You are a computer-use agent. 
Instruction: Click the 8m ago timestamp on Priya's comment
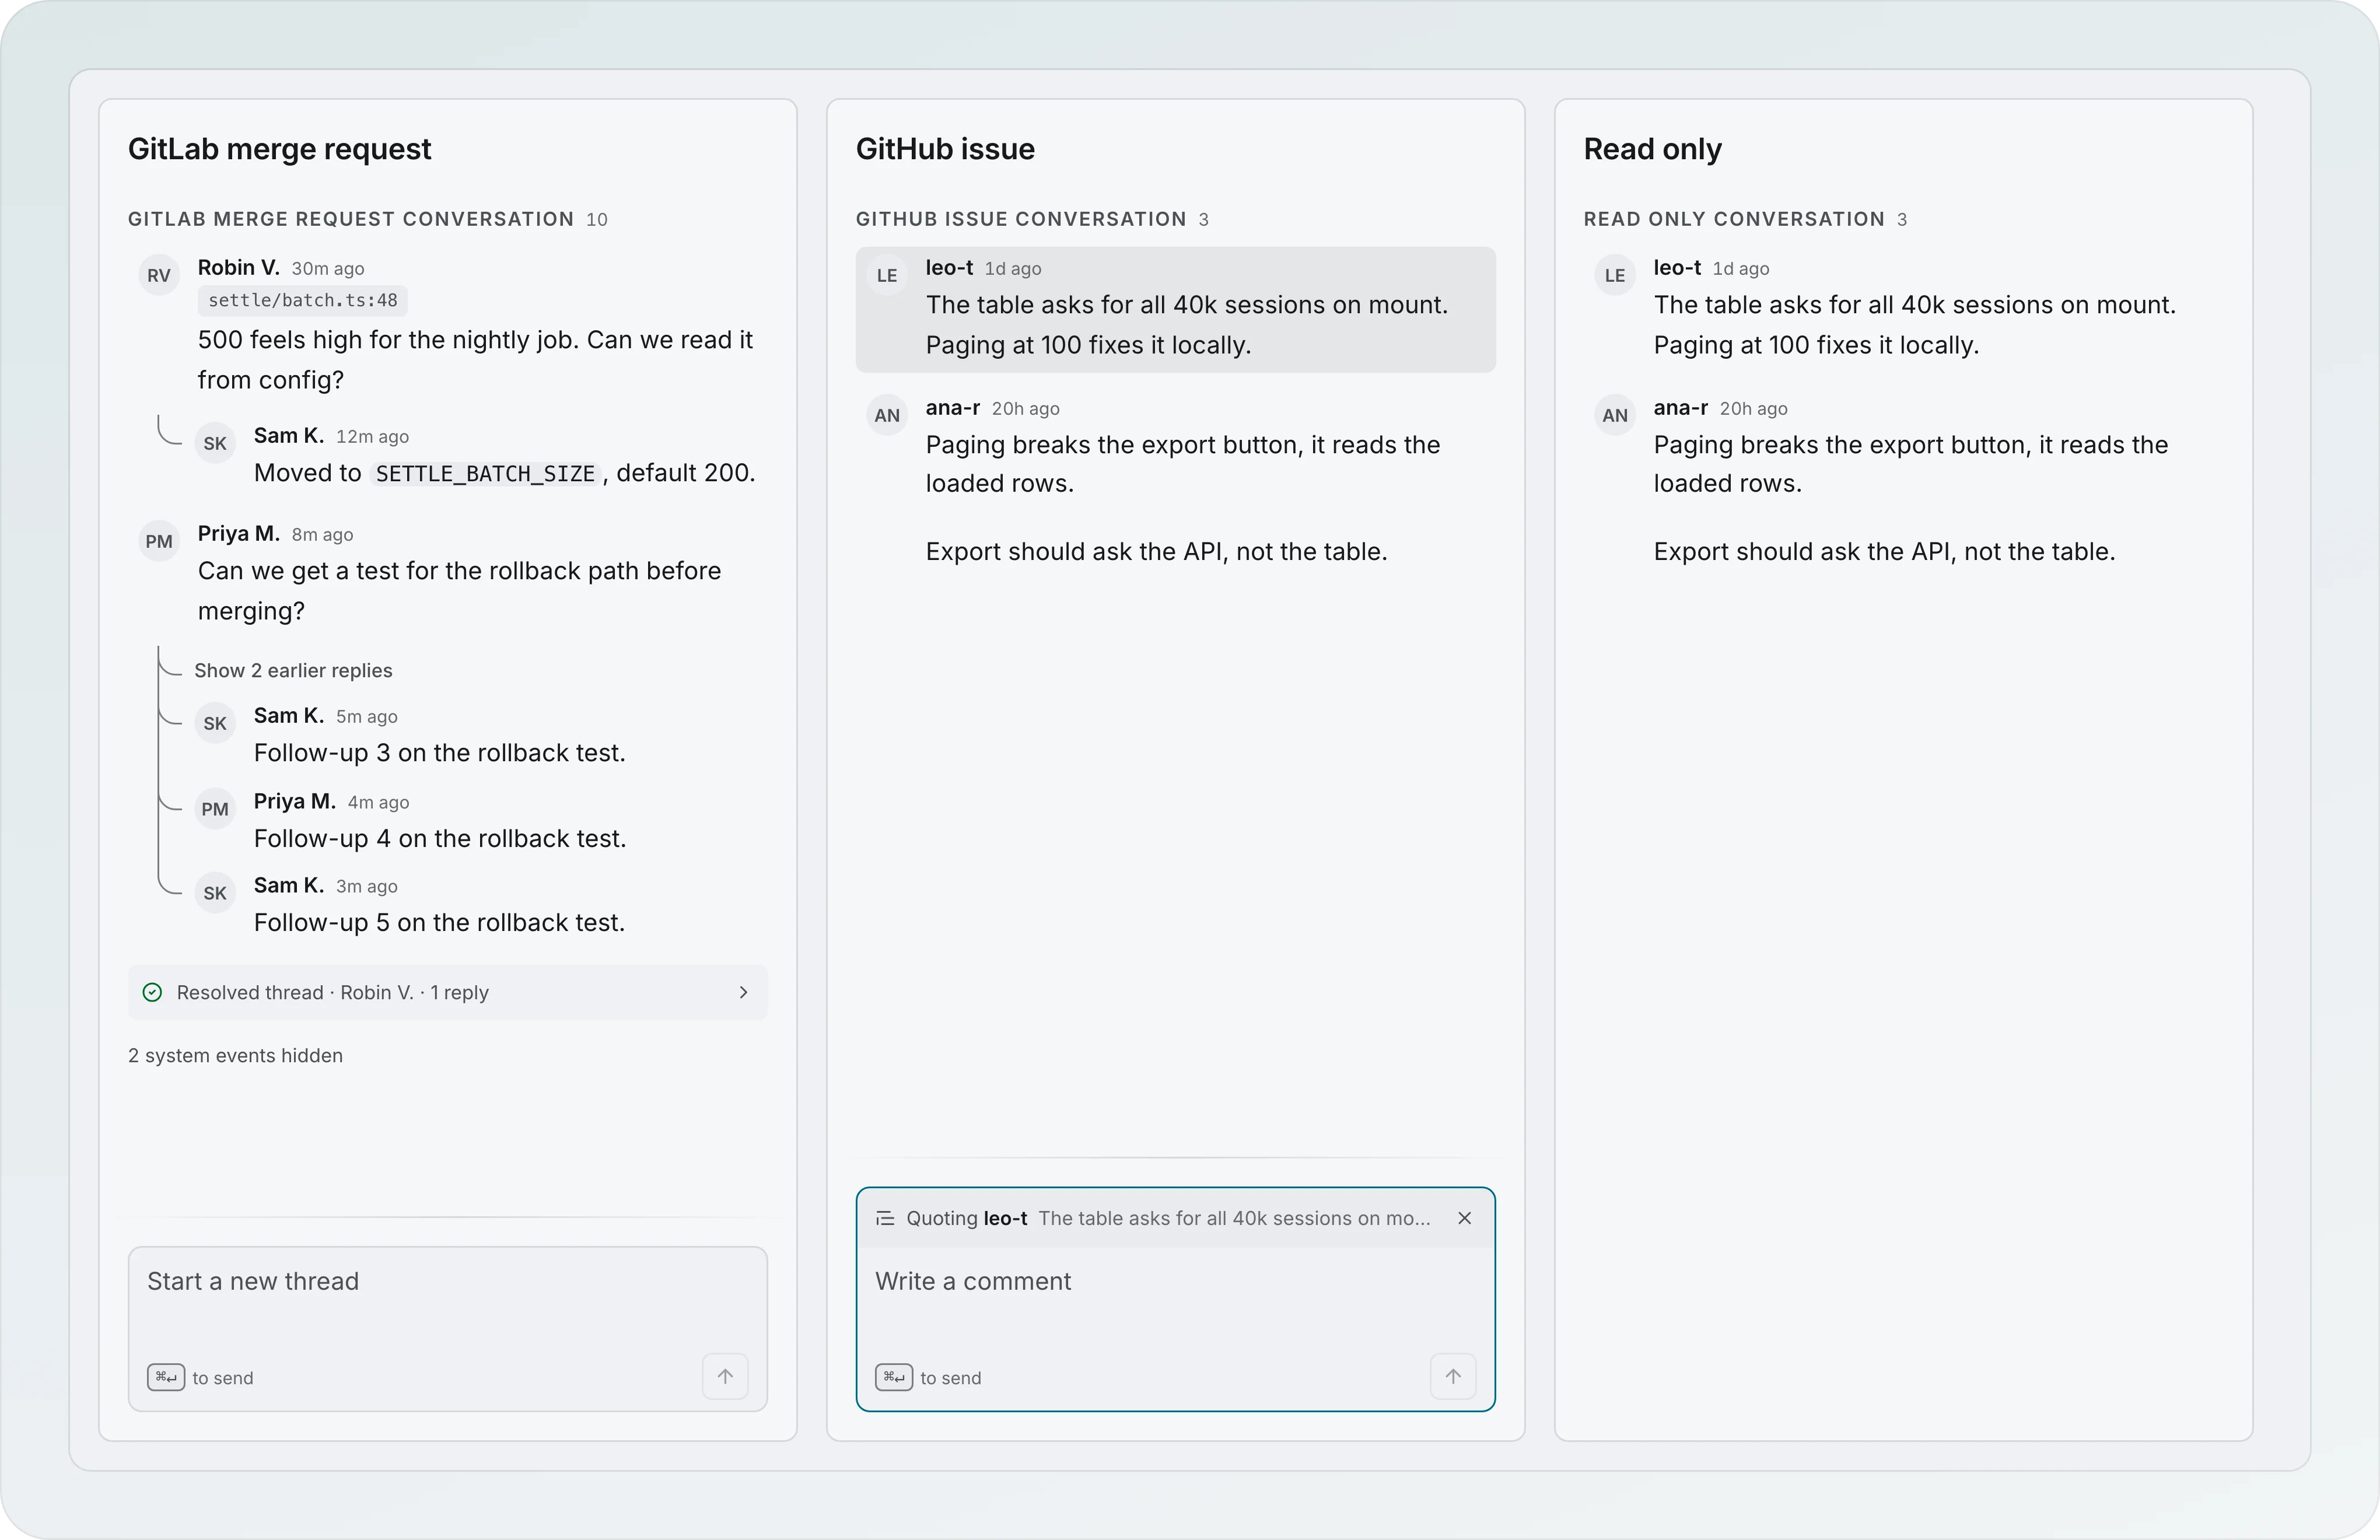pos(322,535)
